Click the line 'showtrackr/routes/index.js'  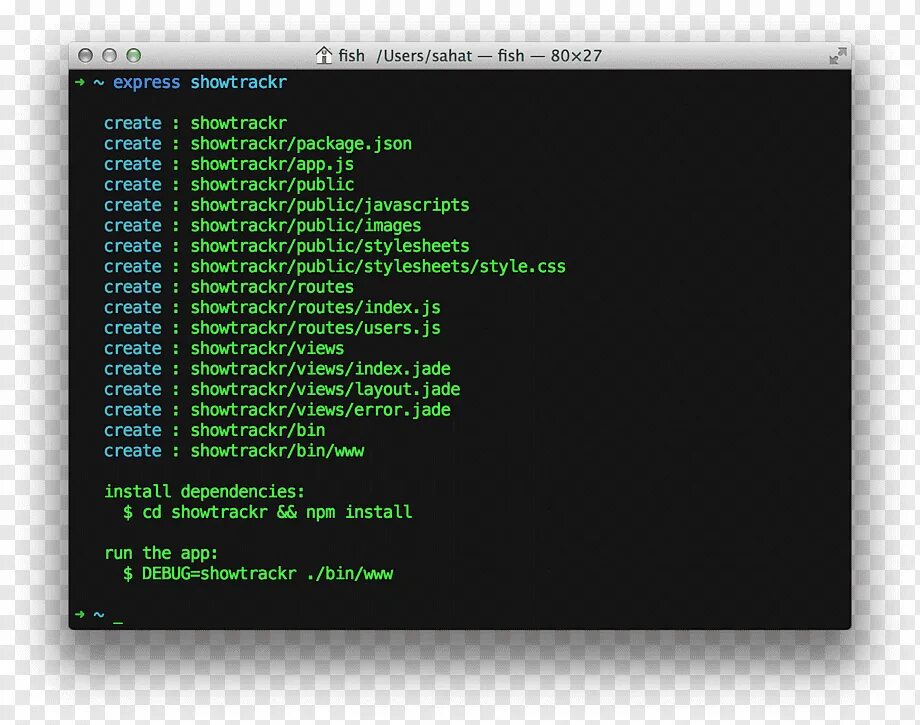click(316, 307)
